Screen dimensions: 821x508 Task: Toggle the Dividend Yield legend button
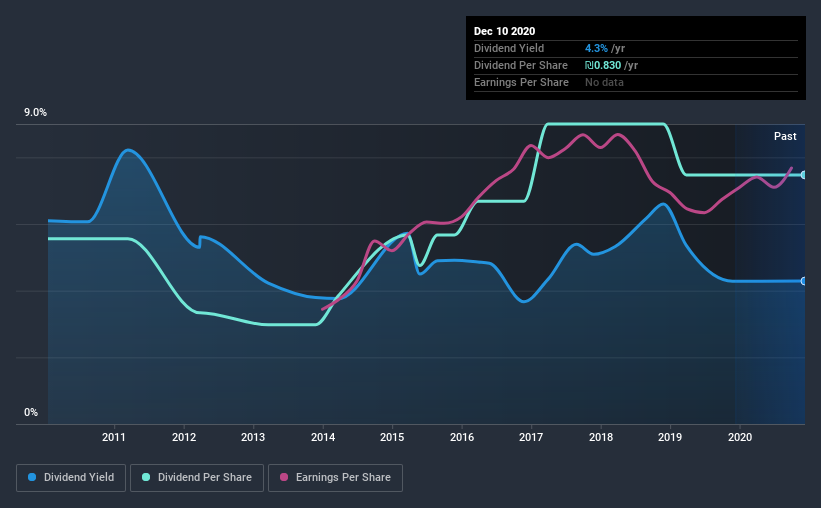(71, 478)
